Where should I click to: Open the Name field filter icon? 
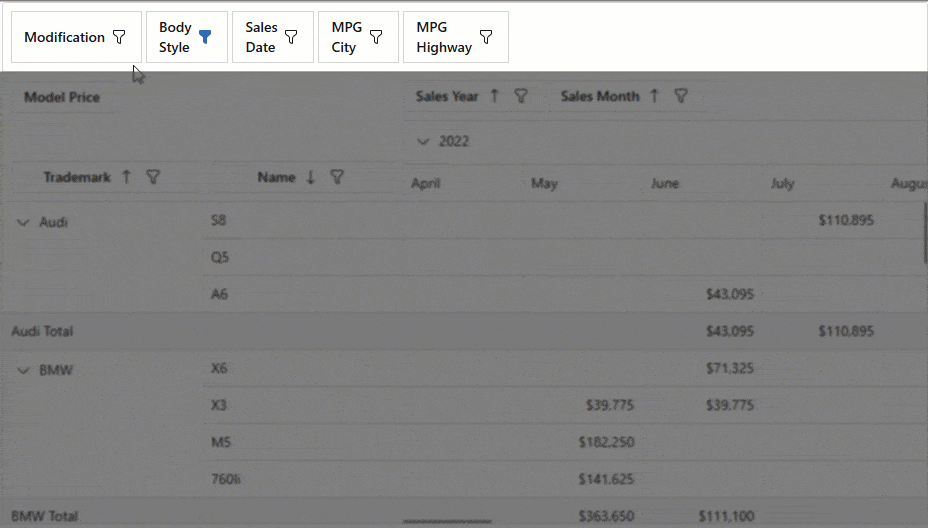337,177
